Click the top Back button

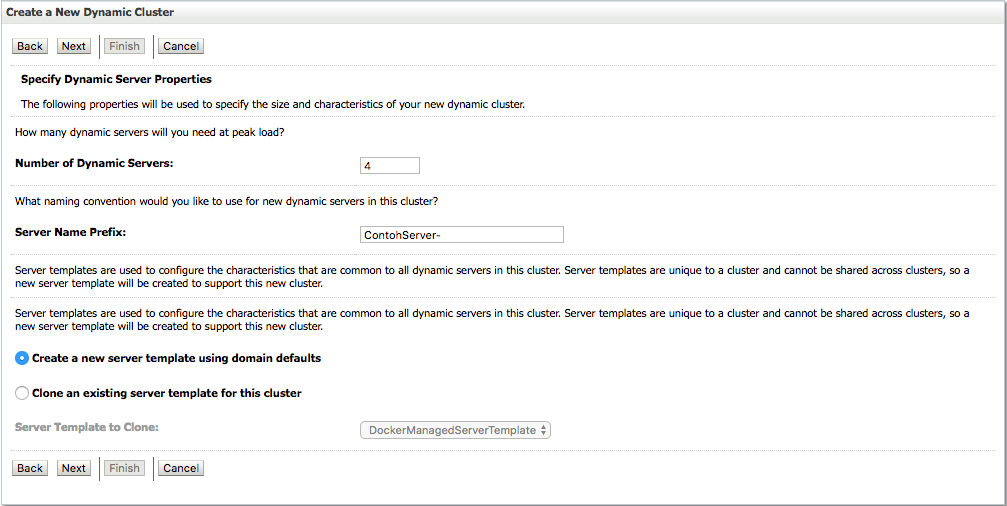[x=30, y=46]
